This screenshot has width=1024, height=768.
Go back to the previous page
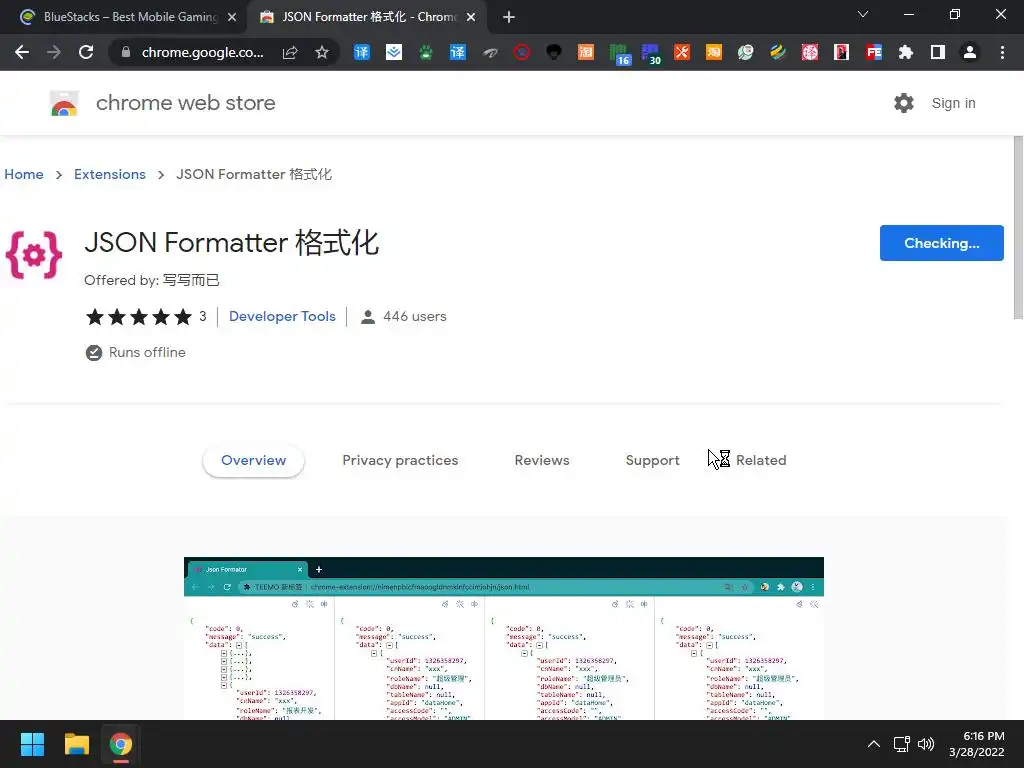coord(22,52)
